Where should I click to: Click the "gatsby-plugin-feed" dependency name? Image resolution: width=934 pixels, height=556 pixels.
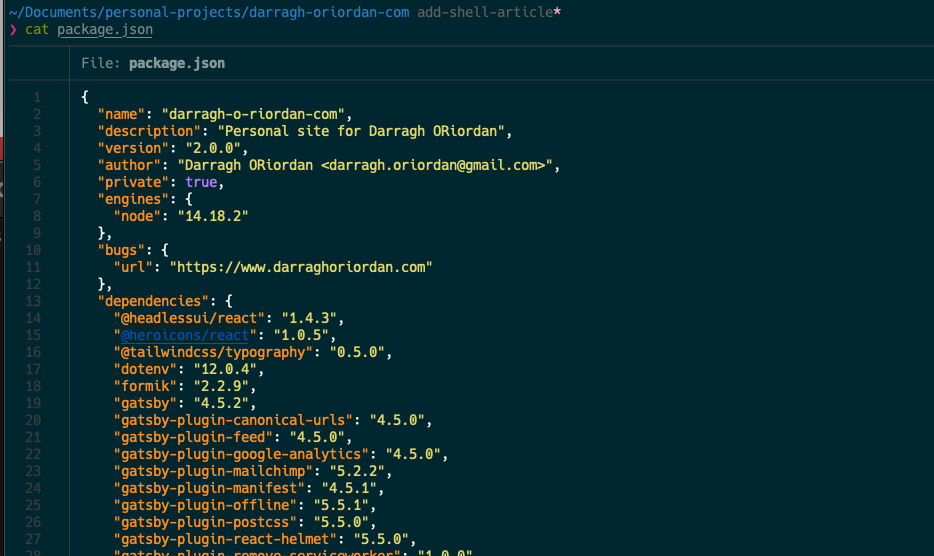click(x=194, y=437)
